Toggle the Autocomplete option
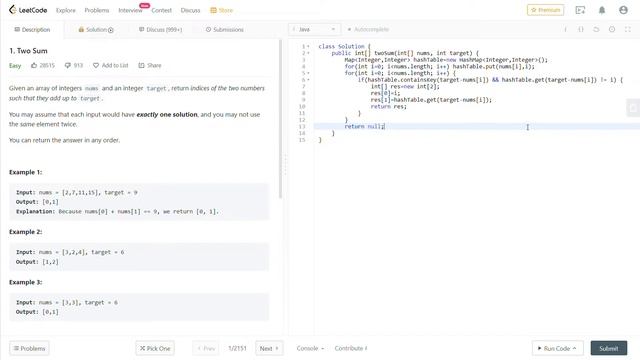The height and width of the screenshot is (360, 640). point(368,29)
